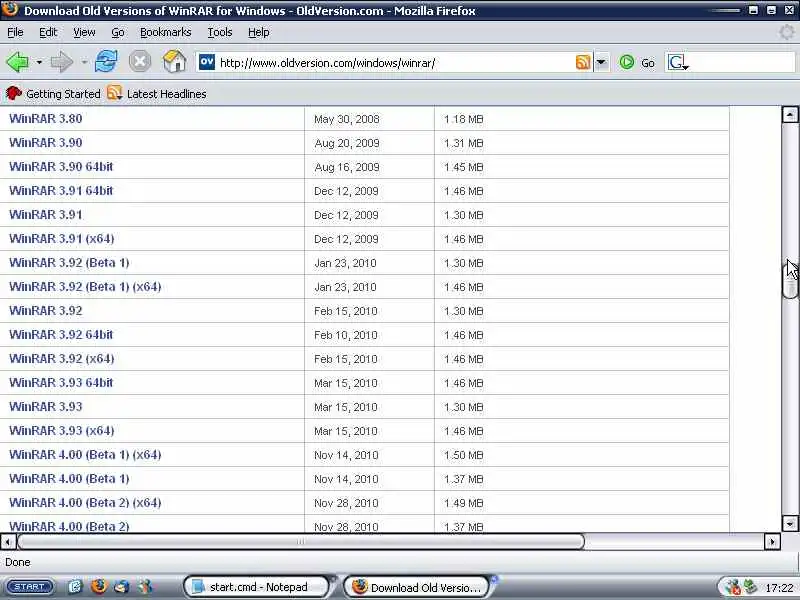Open the WinRAR 4.00 (Beta 2) (x64) link
This screenshot has height=600, width=800.
pos(85,502)
